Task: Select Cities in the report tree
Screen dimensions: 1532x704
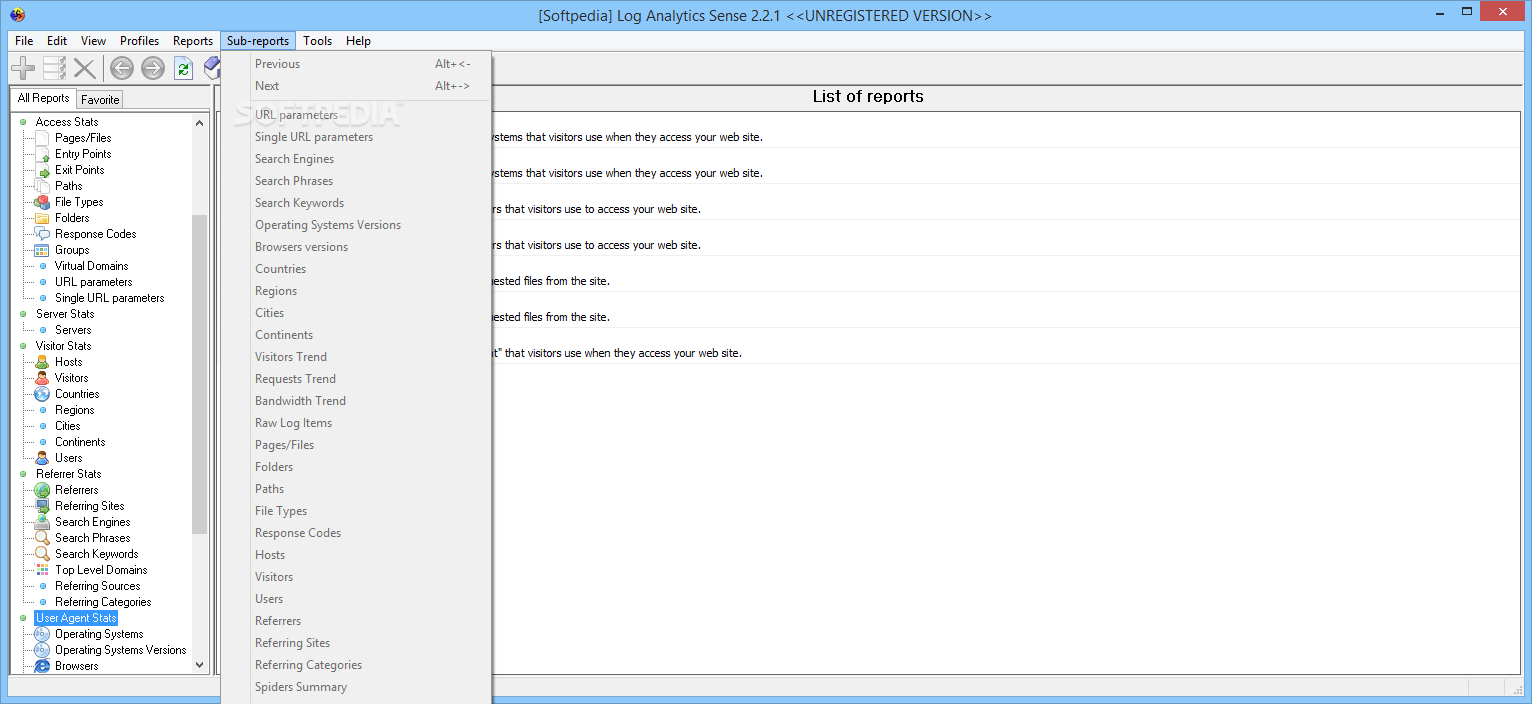Action: point(67,426)
